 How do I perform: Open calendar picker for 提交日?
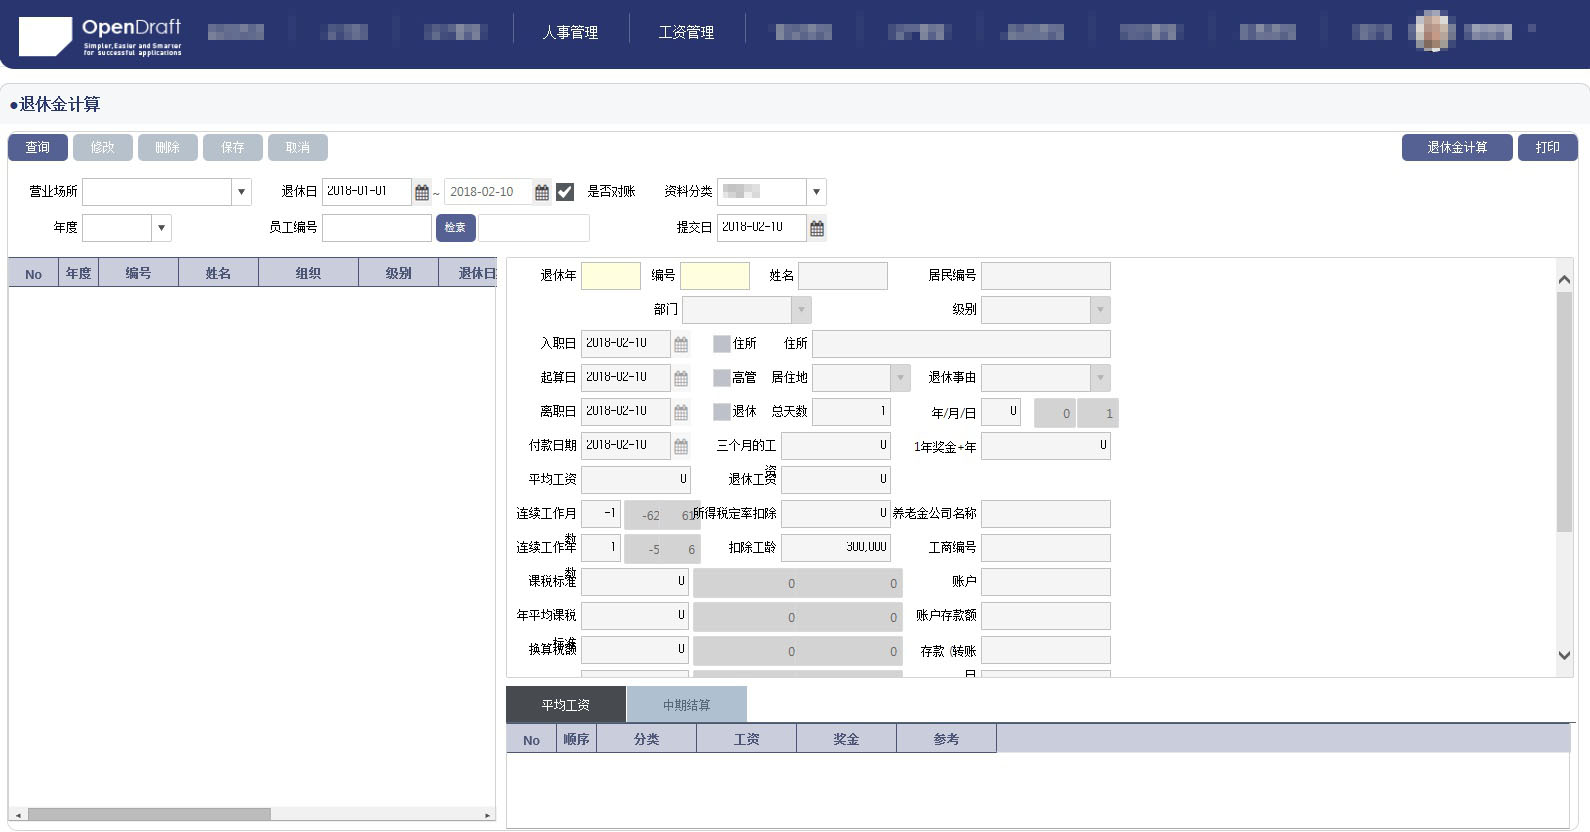(x=817, y=229)
